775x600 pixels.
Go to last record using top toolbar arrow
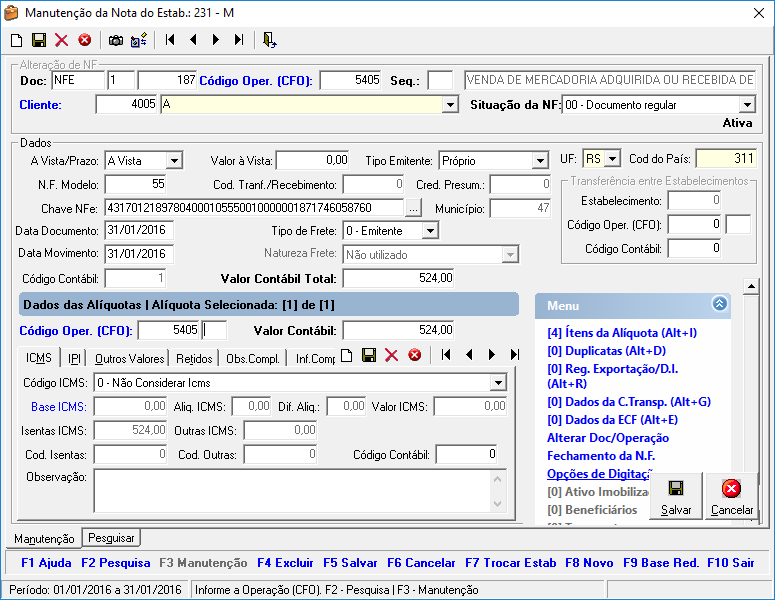[239, 40]
